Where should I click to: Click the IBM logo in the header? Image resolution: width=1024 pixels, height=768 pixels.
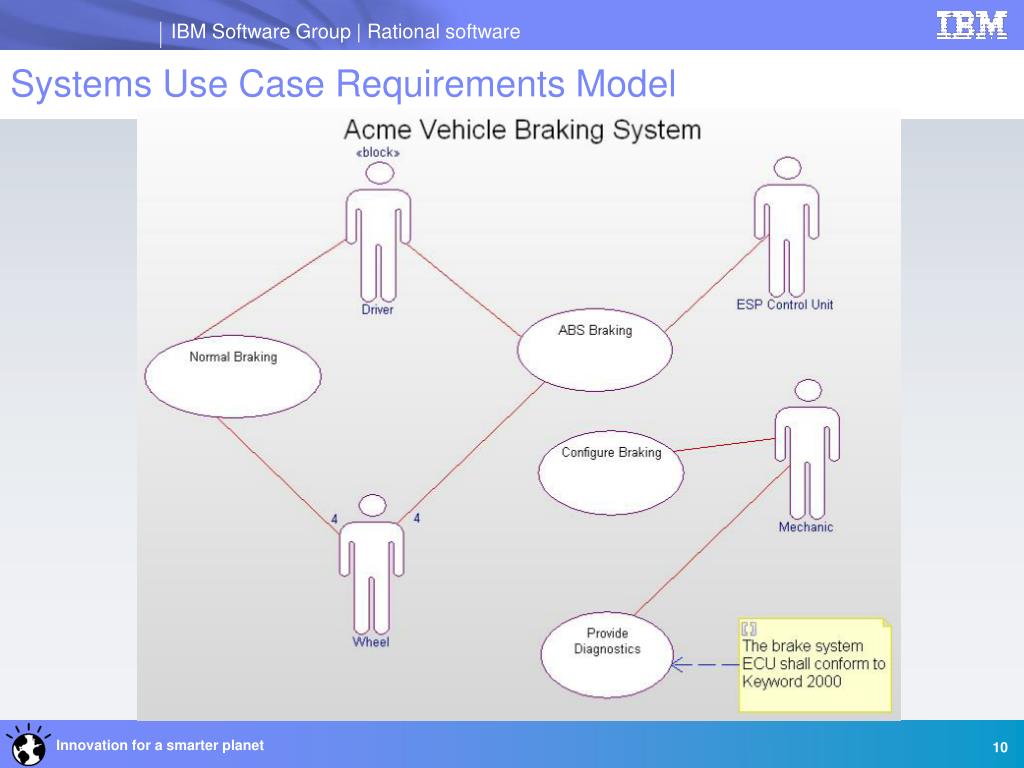click(x=971, y=25)
